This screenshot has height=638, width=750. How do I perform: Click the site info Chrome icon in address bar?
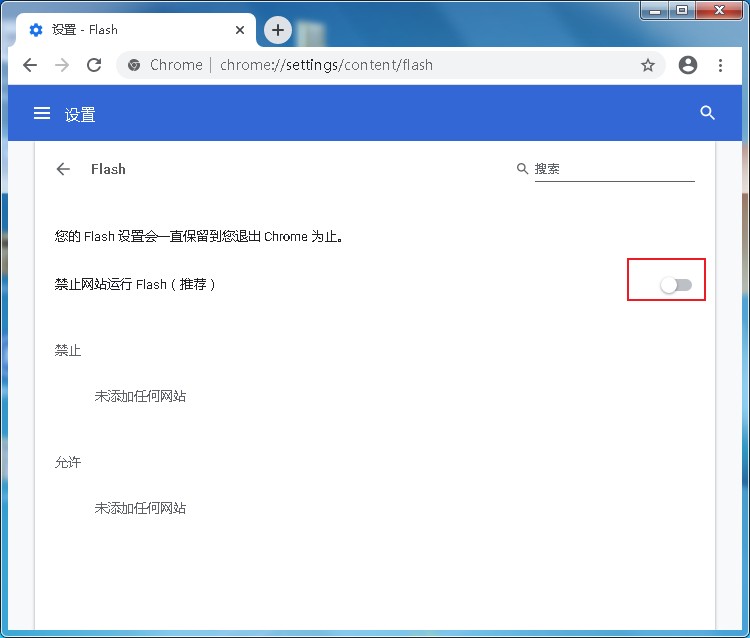tap(134, 65)
